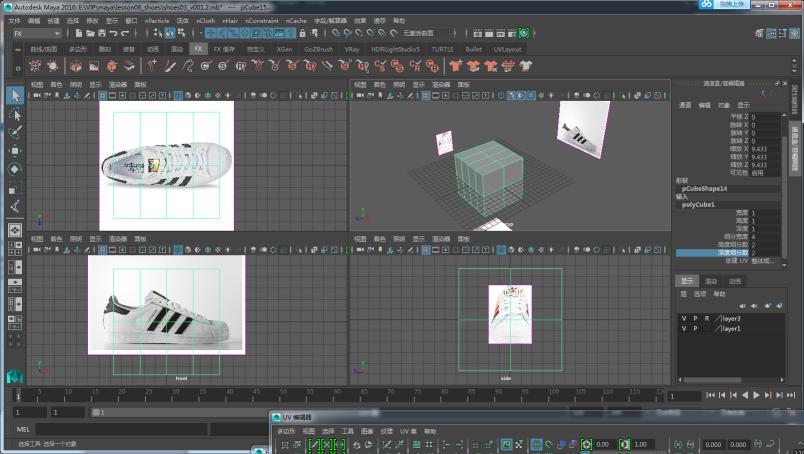Click frame 50 on the time slider
804x454 pixels.
(x=284, y=395)
